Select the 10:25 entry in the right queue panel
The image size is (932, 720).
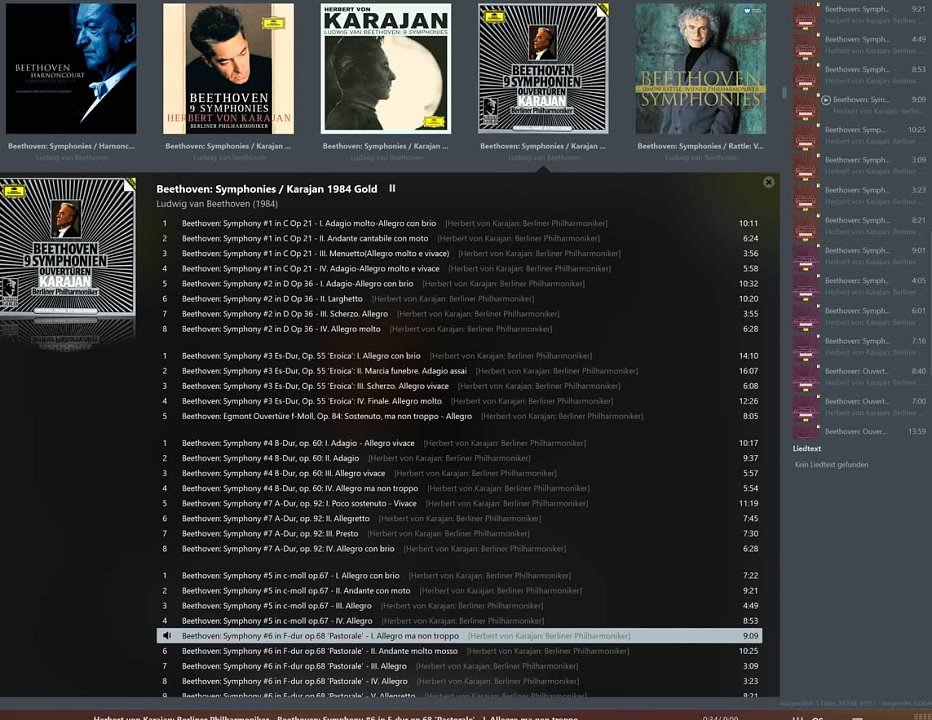[859, 136]
